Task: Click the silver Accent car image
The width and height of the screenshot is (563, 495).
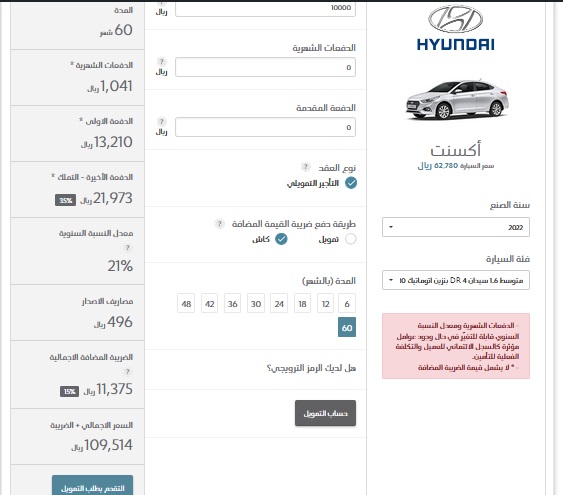Action: coord(457,100)
